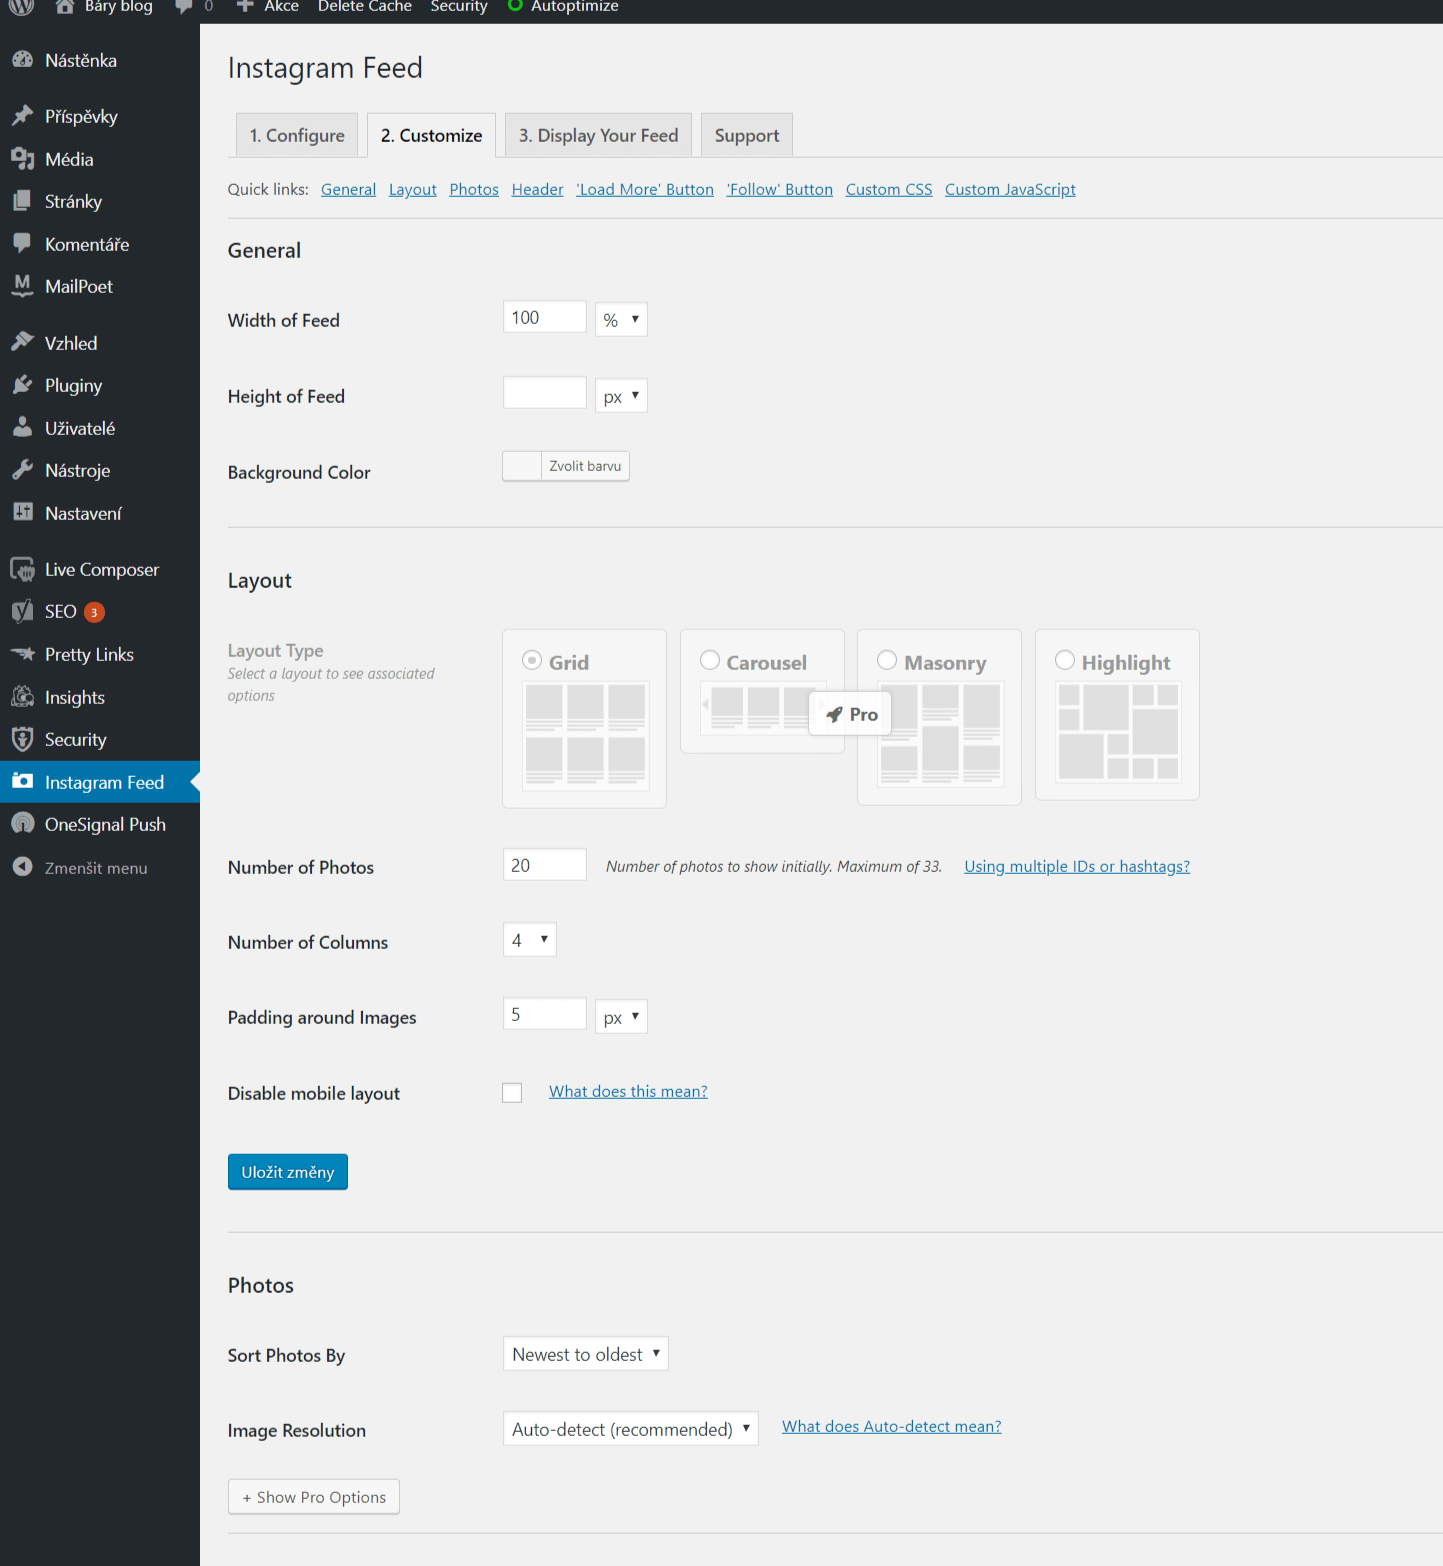Viewport: 1443px width, 1566px height.
Task: Click the Live Composer sidebar icon
Action: [x=22, y=569]
